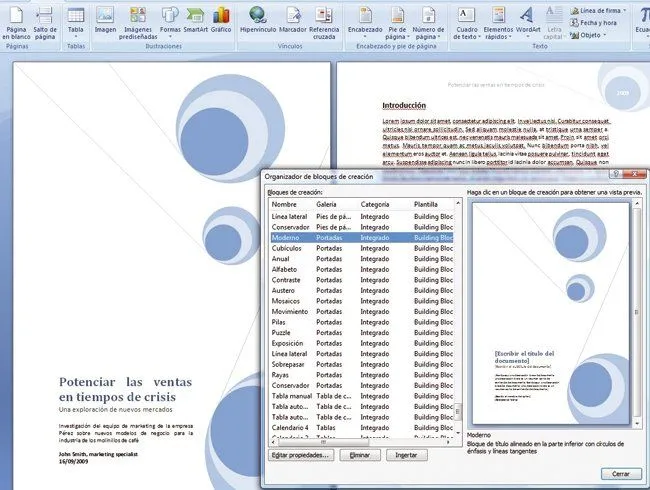This screenshot has width=650, height=490.
Task: Select the Movimiento row
Action: click(x=362, y=312)
